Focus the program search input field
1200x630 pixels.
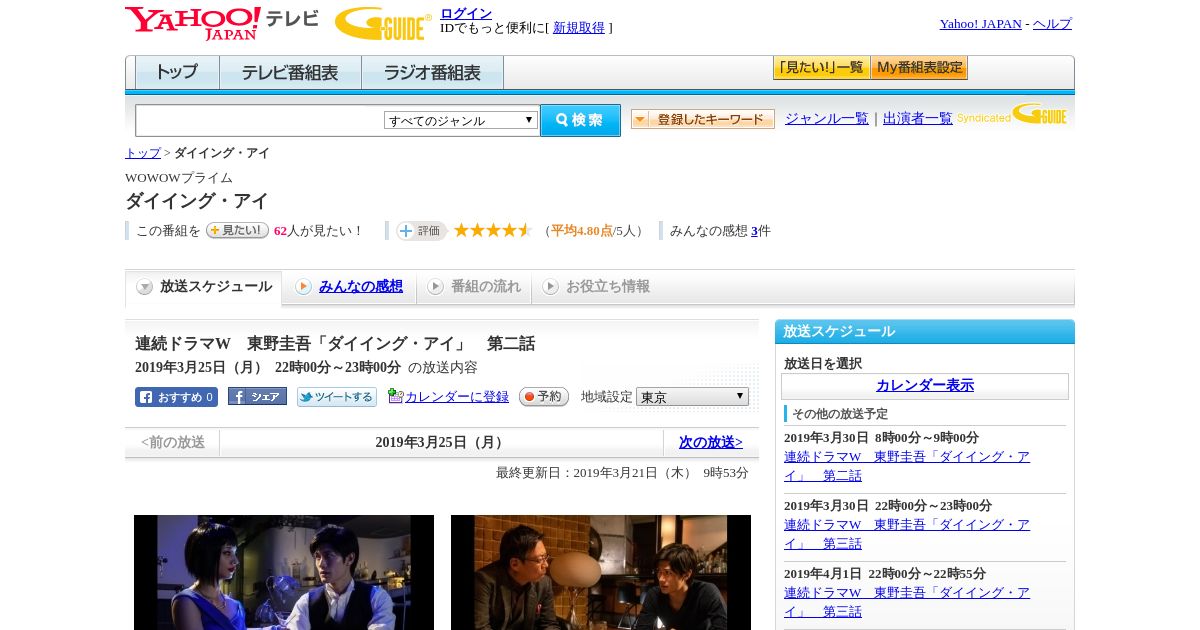pos(260,121)
